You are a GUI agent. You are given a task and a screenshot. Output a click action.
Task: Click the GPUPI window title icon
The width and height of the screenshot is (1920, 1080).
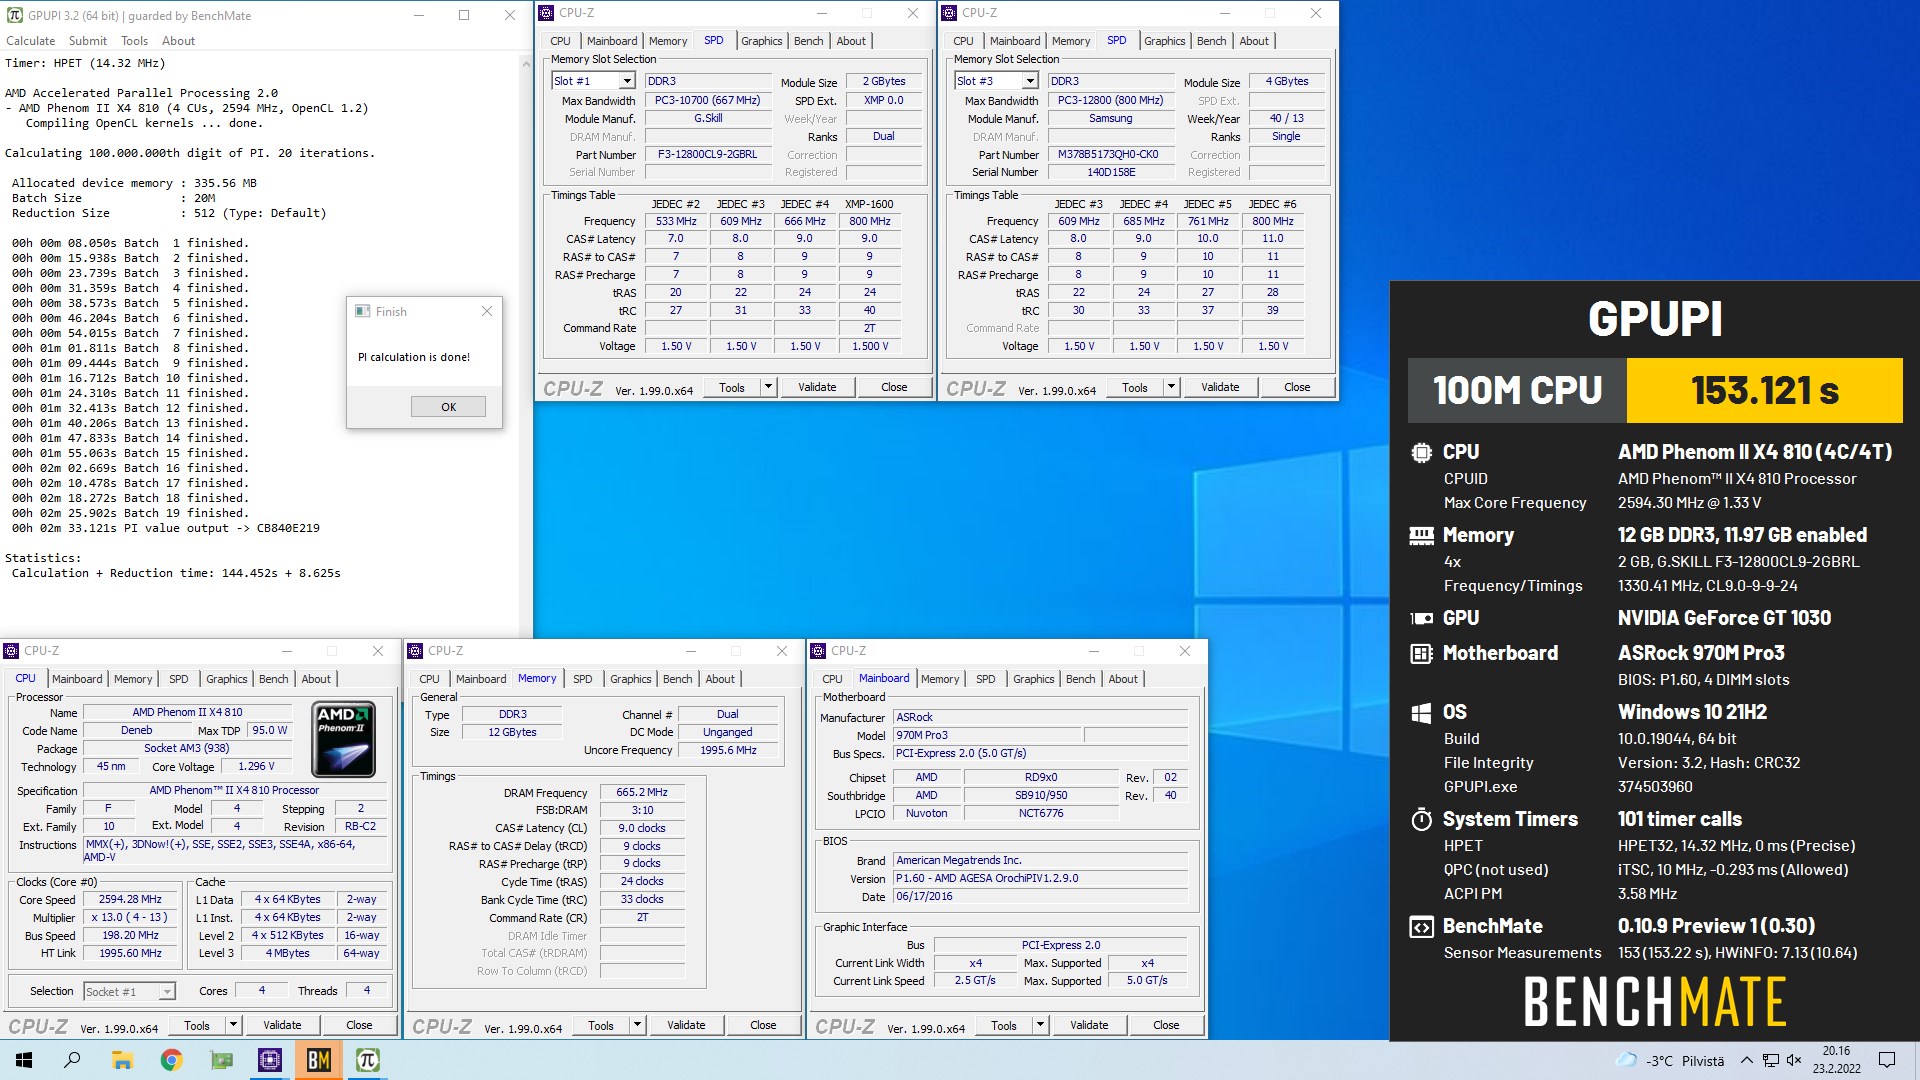[14, 15]
